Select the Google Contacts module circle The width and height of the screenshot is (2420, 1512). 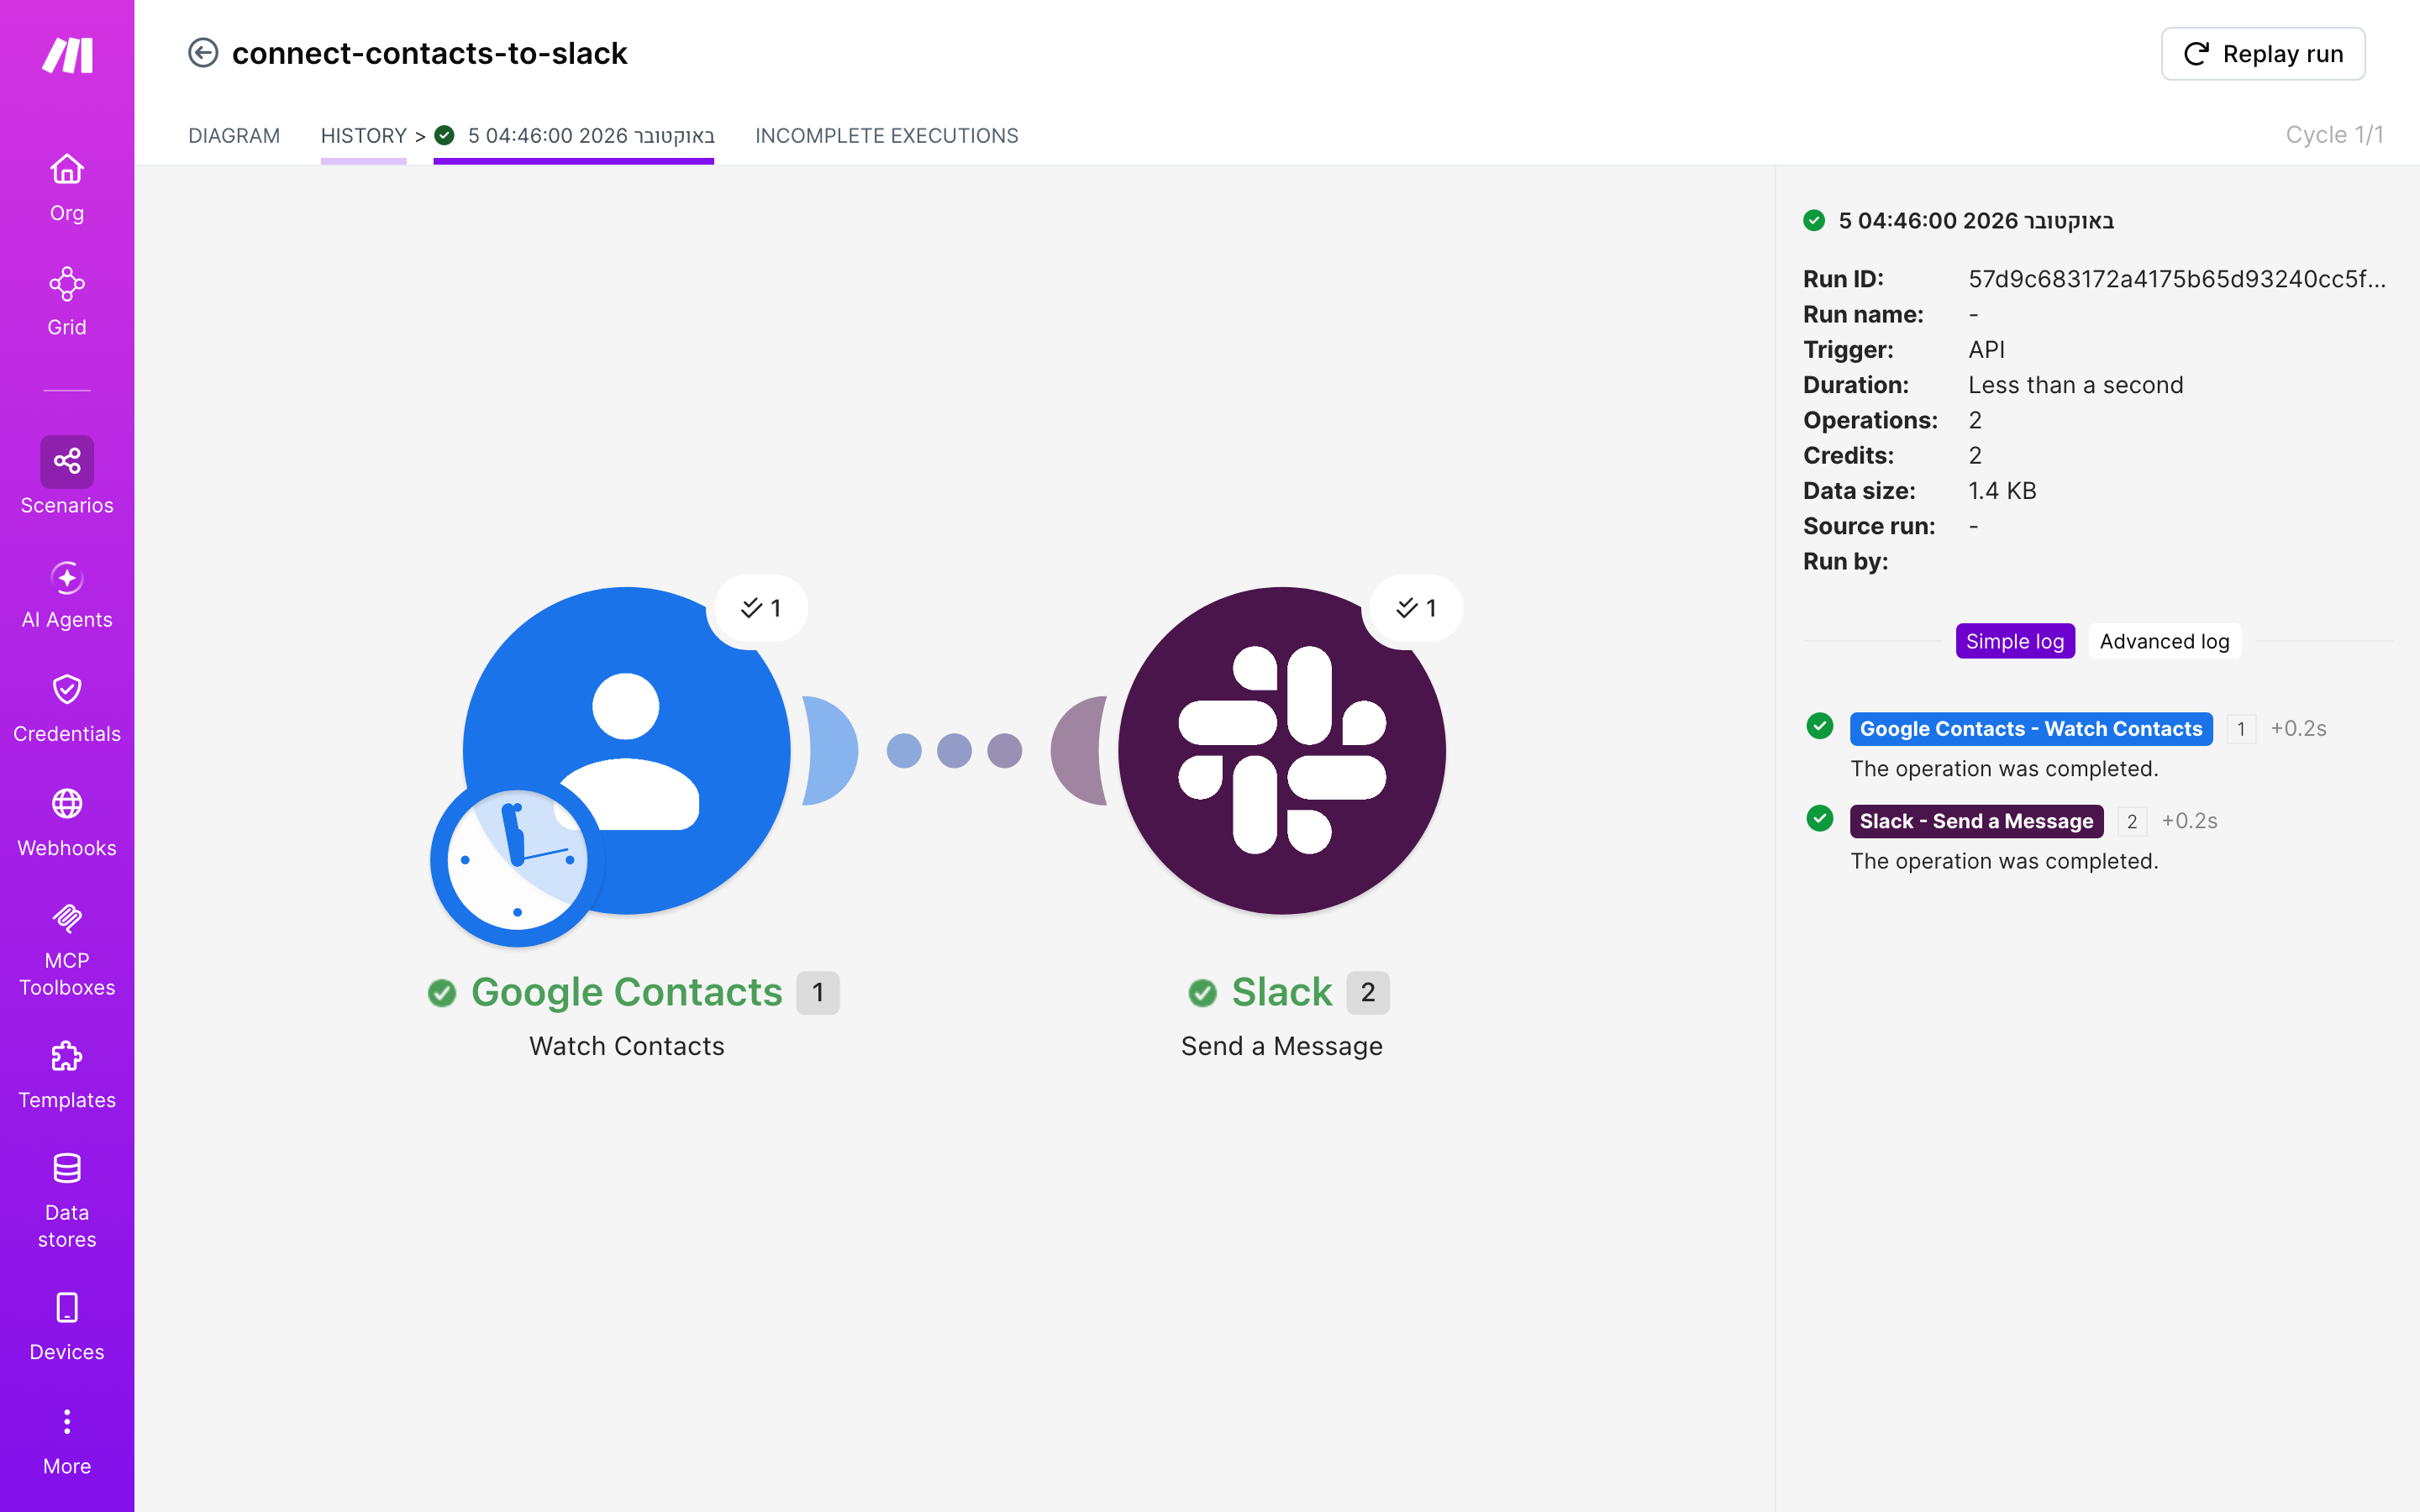[627, 750]
